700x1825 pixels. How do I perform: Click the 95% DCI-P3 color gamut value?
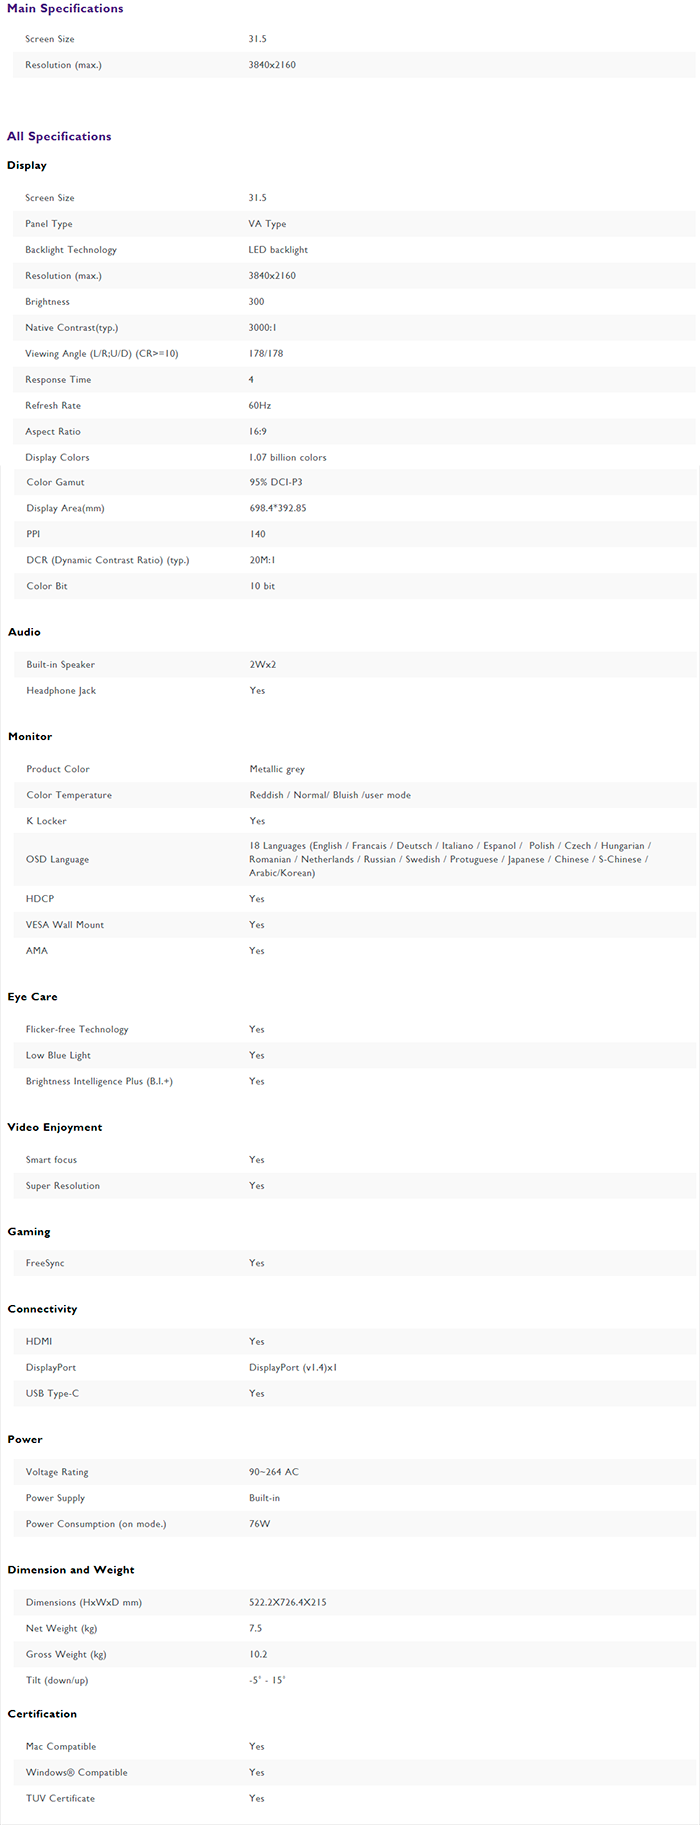pos(276,483)
